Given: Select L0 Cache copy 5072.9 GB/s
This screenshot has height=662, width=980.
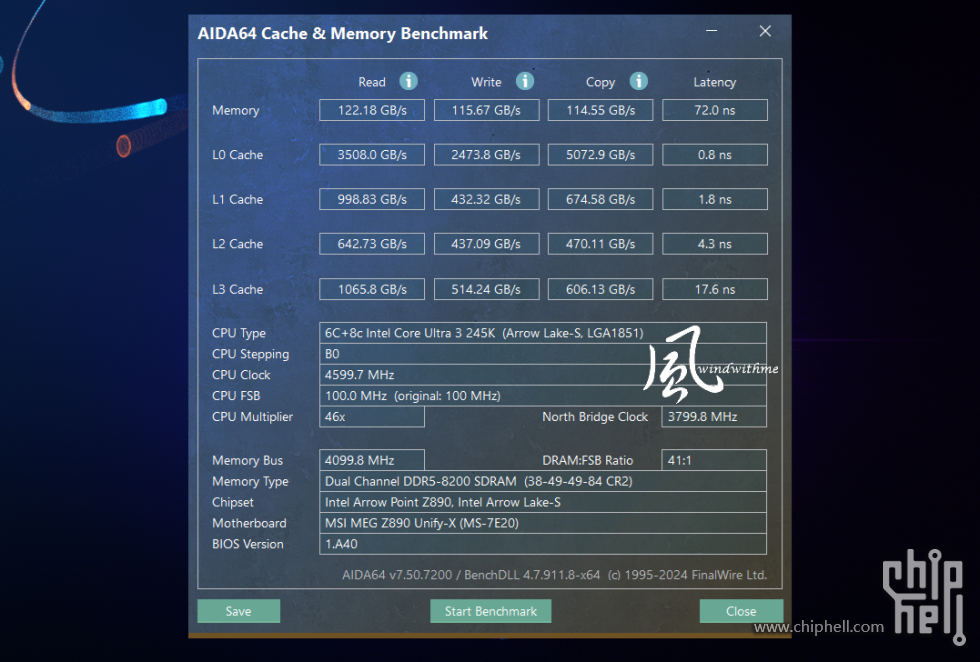Looking at the screenshot, I should tap(601, 155).
